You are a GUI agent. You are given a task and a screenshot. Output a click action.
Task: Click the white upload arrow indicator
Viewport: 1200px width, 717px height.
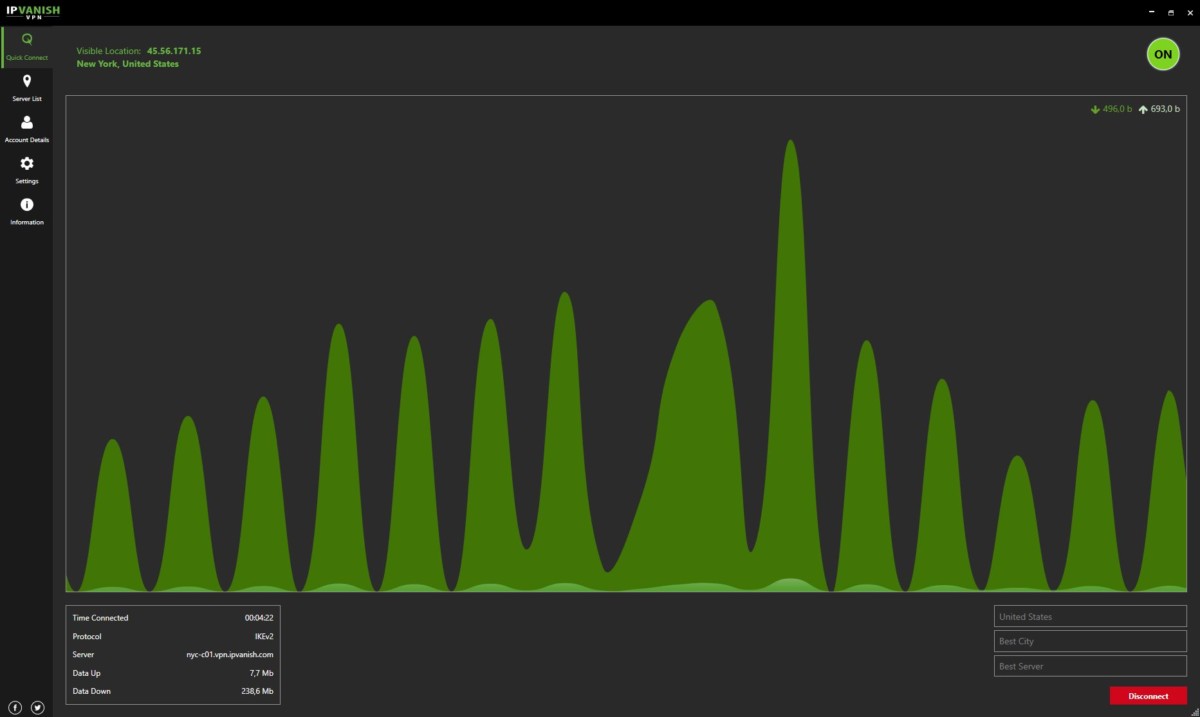pyautogui.click(x=1143, y=109)
